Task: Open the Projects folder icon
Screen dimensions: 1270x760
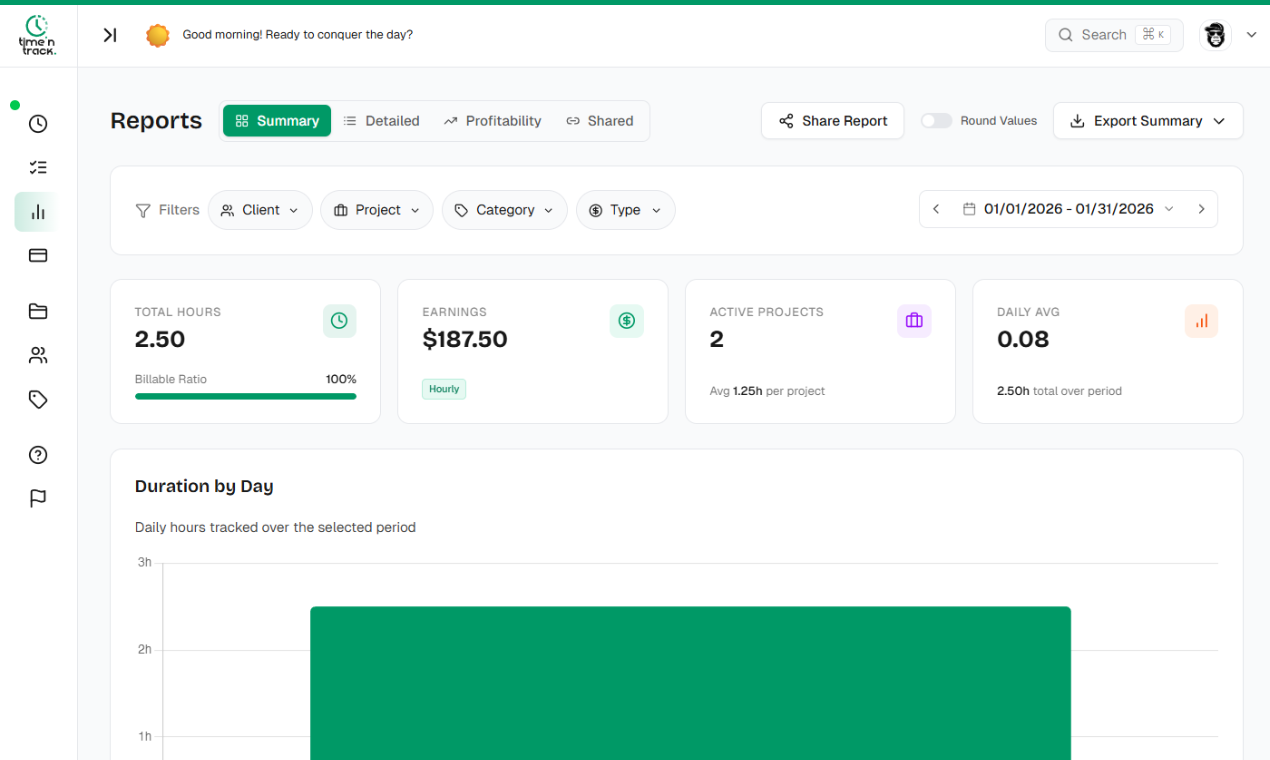Action: click(37, 311)
